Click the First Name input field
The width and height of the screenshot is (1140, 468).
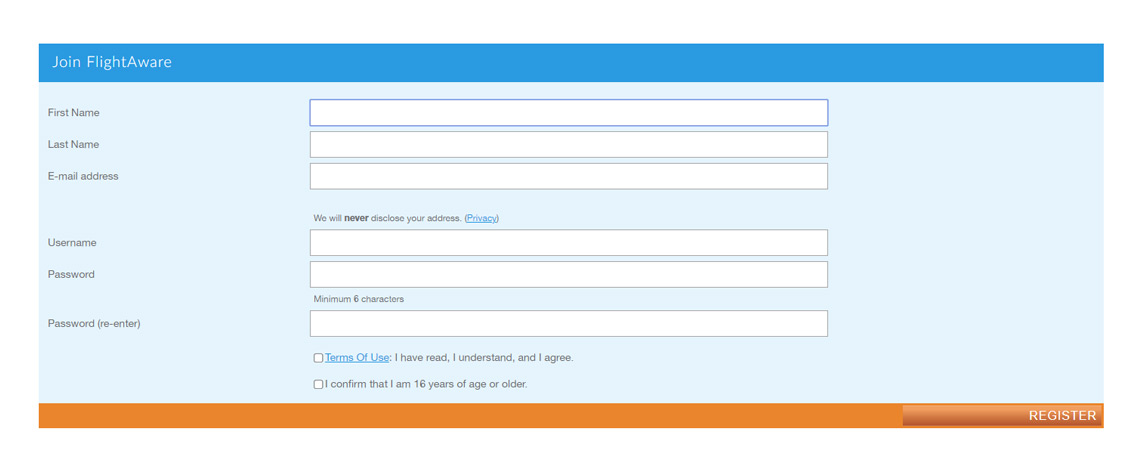569,113
